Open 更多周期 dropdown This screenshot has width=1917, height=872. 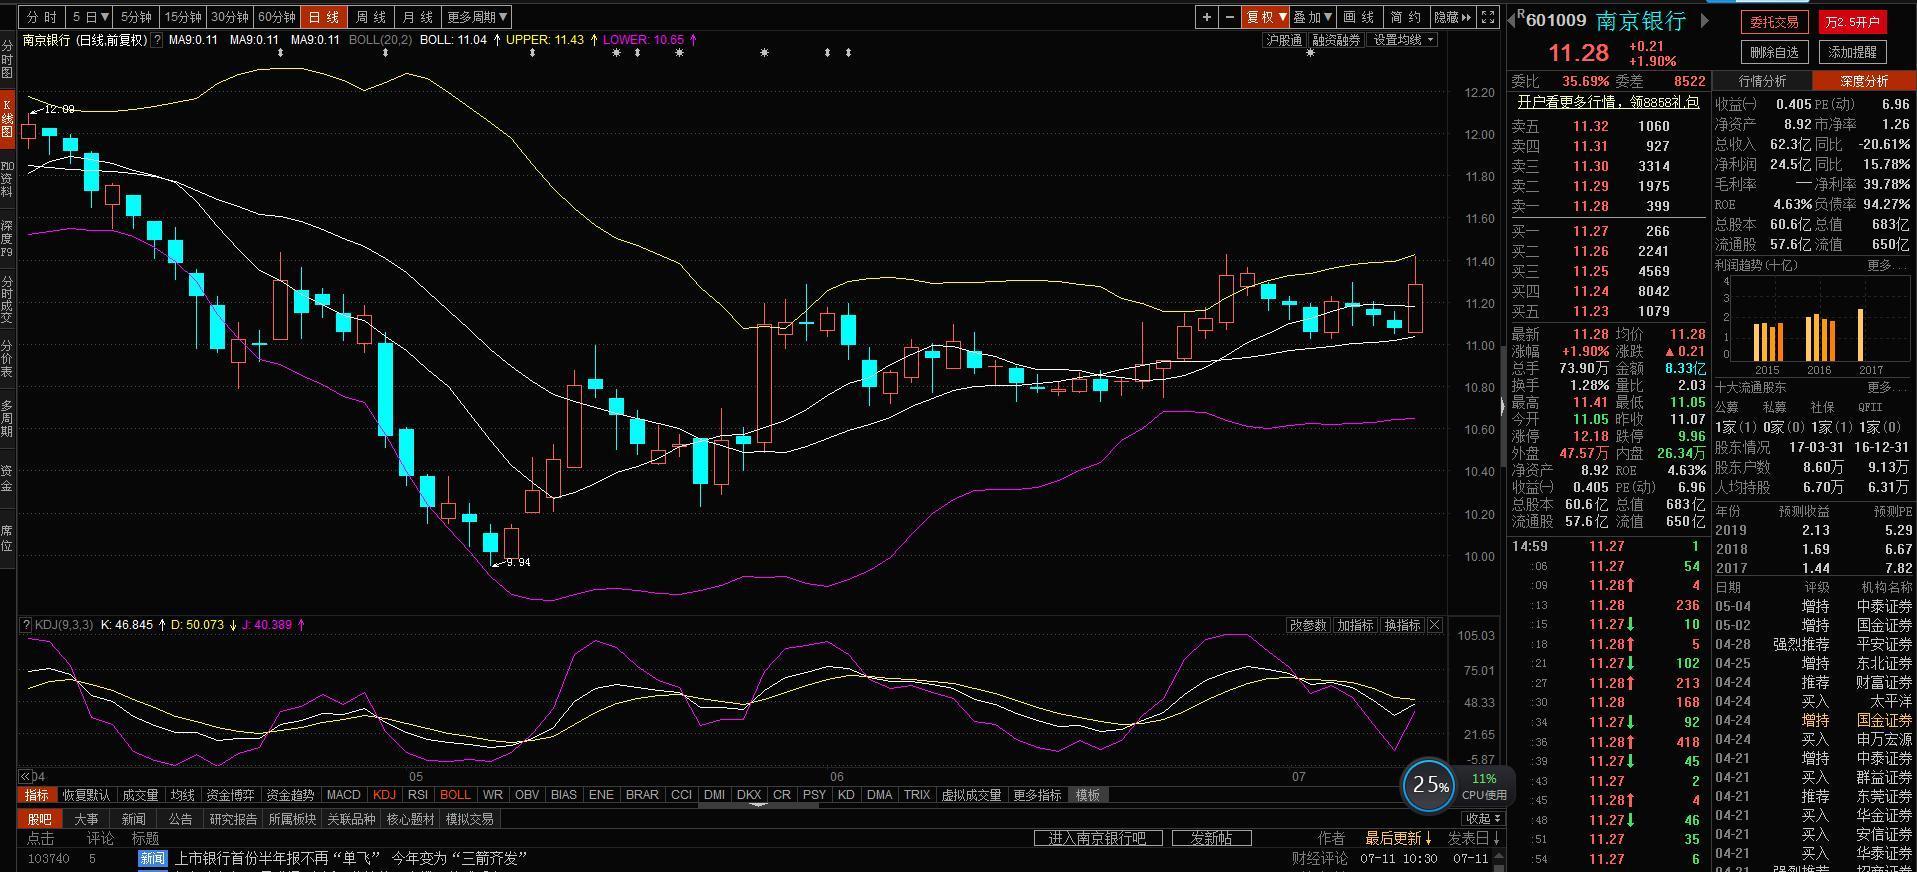coord(476,17)
